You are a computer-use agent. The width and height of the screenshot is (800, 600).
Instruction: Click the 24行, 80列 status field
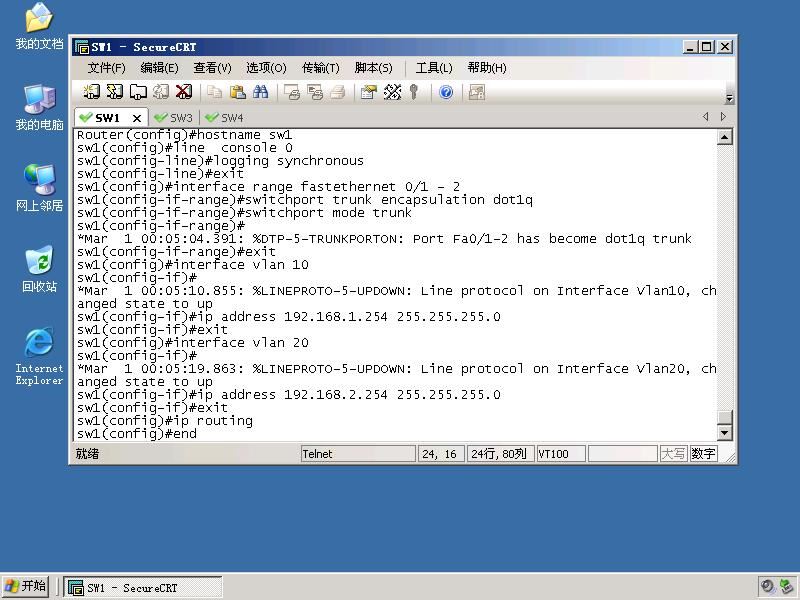[x=500, y=454]
